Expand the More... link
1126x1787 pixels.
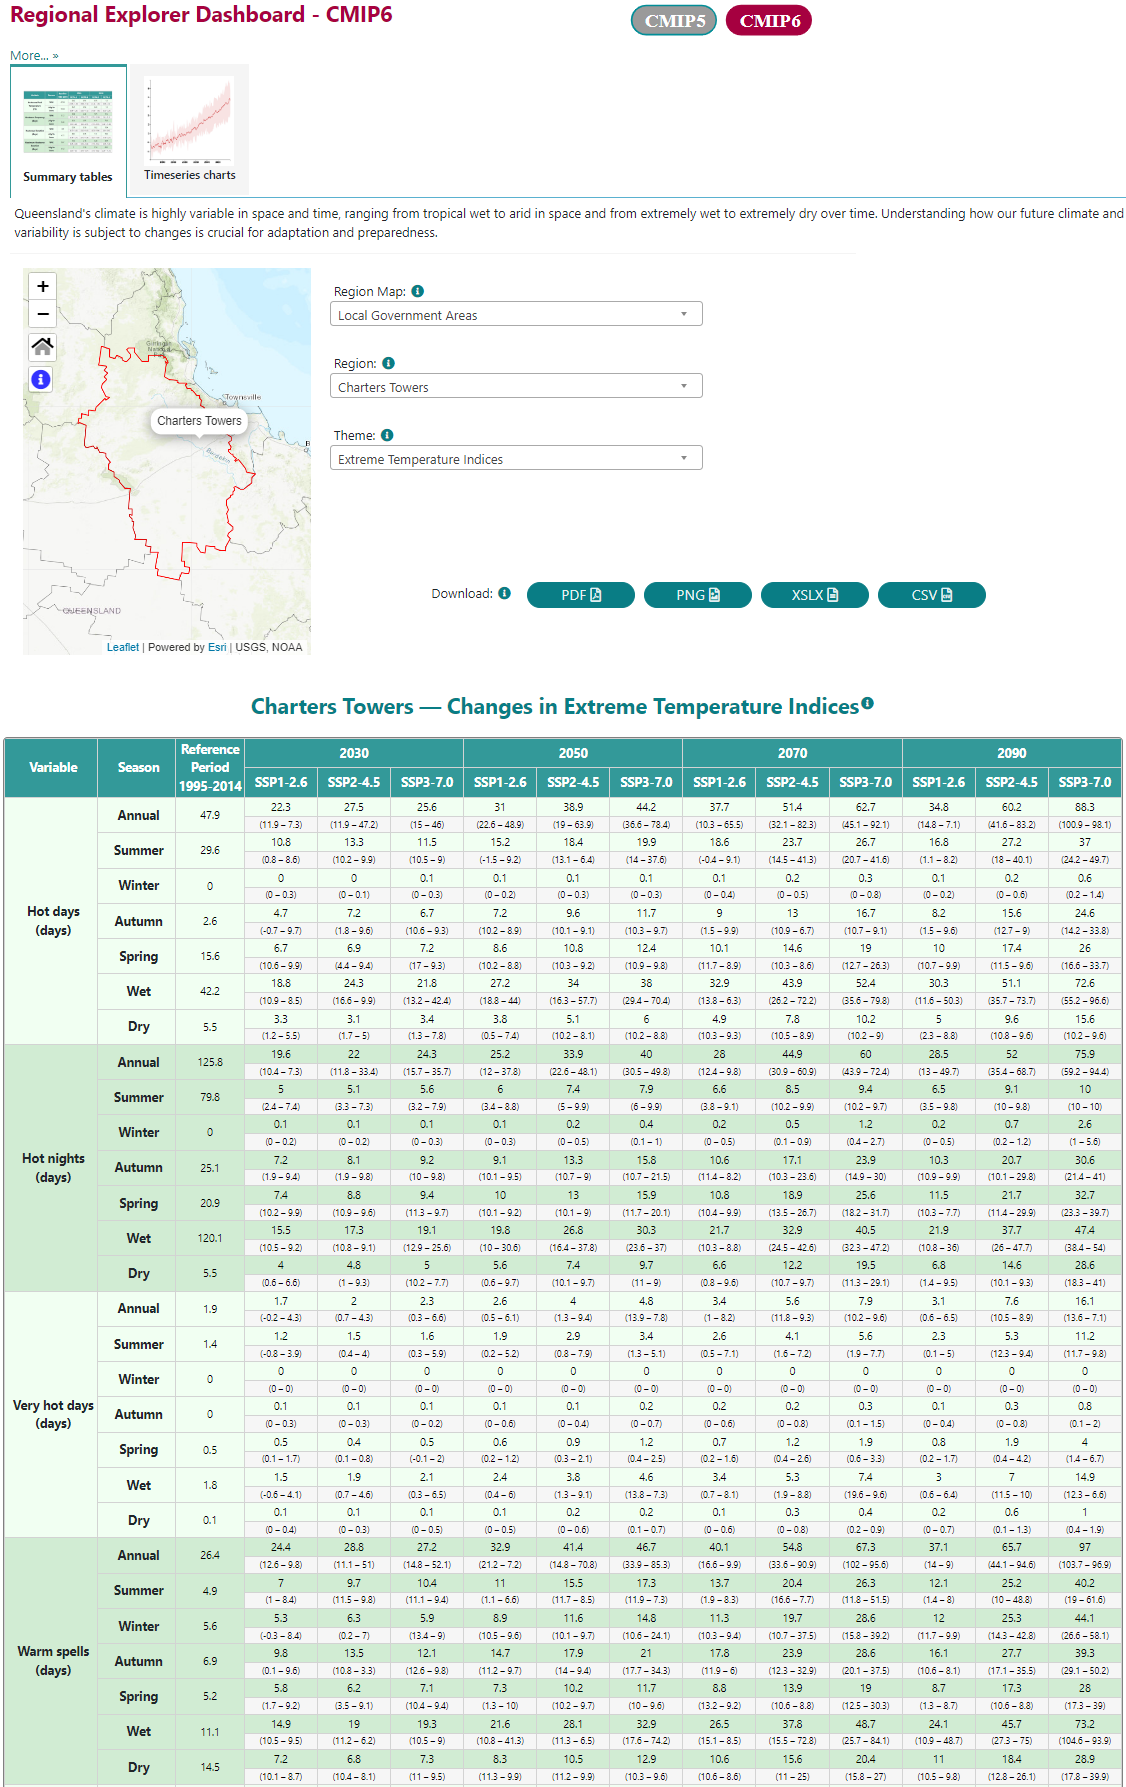point(34,55)
